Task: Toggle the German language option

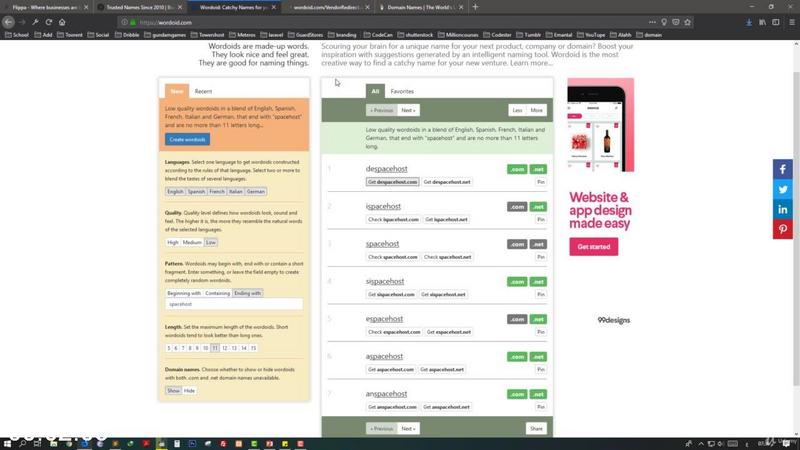Action: [x=256, y=192]
